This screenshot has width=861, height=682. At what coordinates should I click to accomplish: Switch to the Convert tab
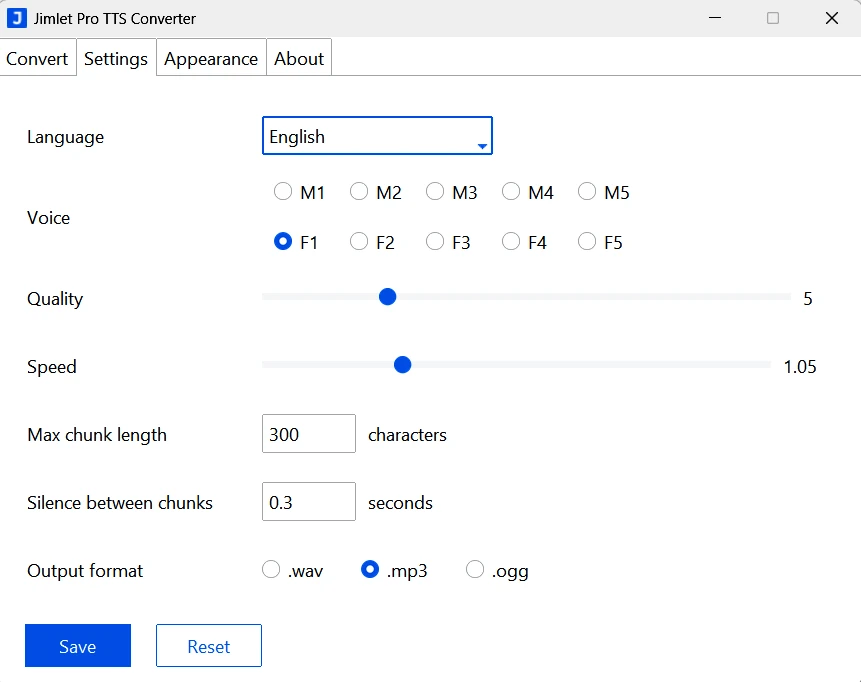point(38,58)
